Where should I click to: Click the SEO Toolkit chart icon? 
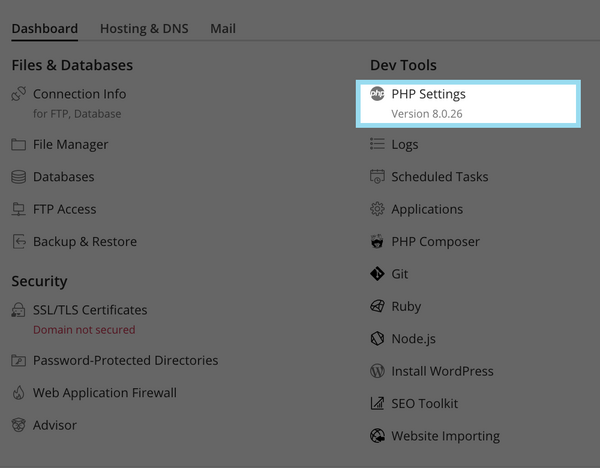click(x=377, y=404)
